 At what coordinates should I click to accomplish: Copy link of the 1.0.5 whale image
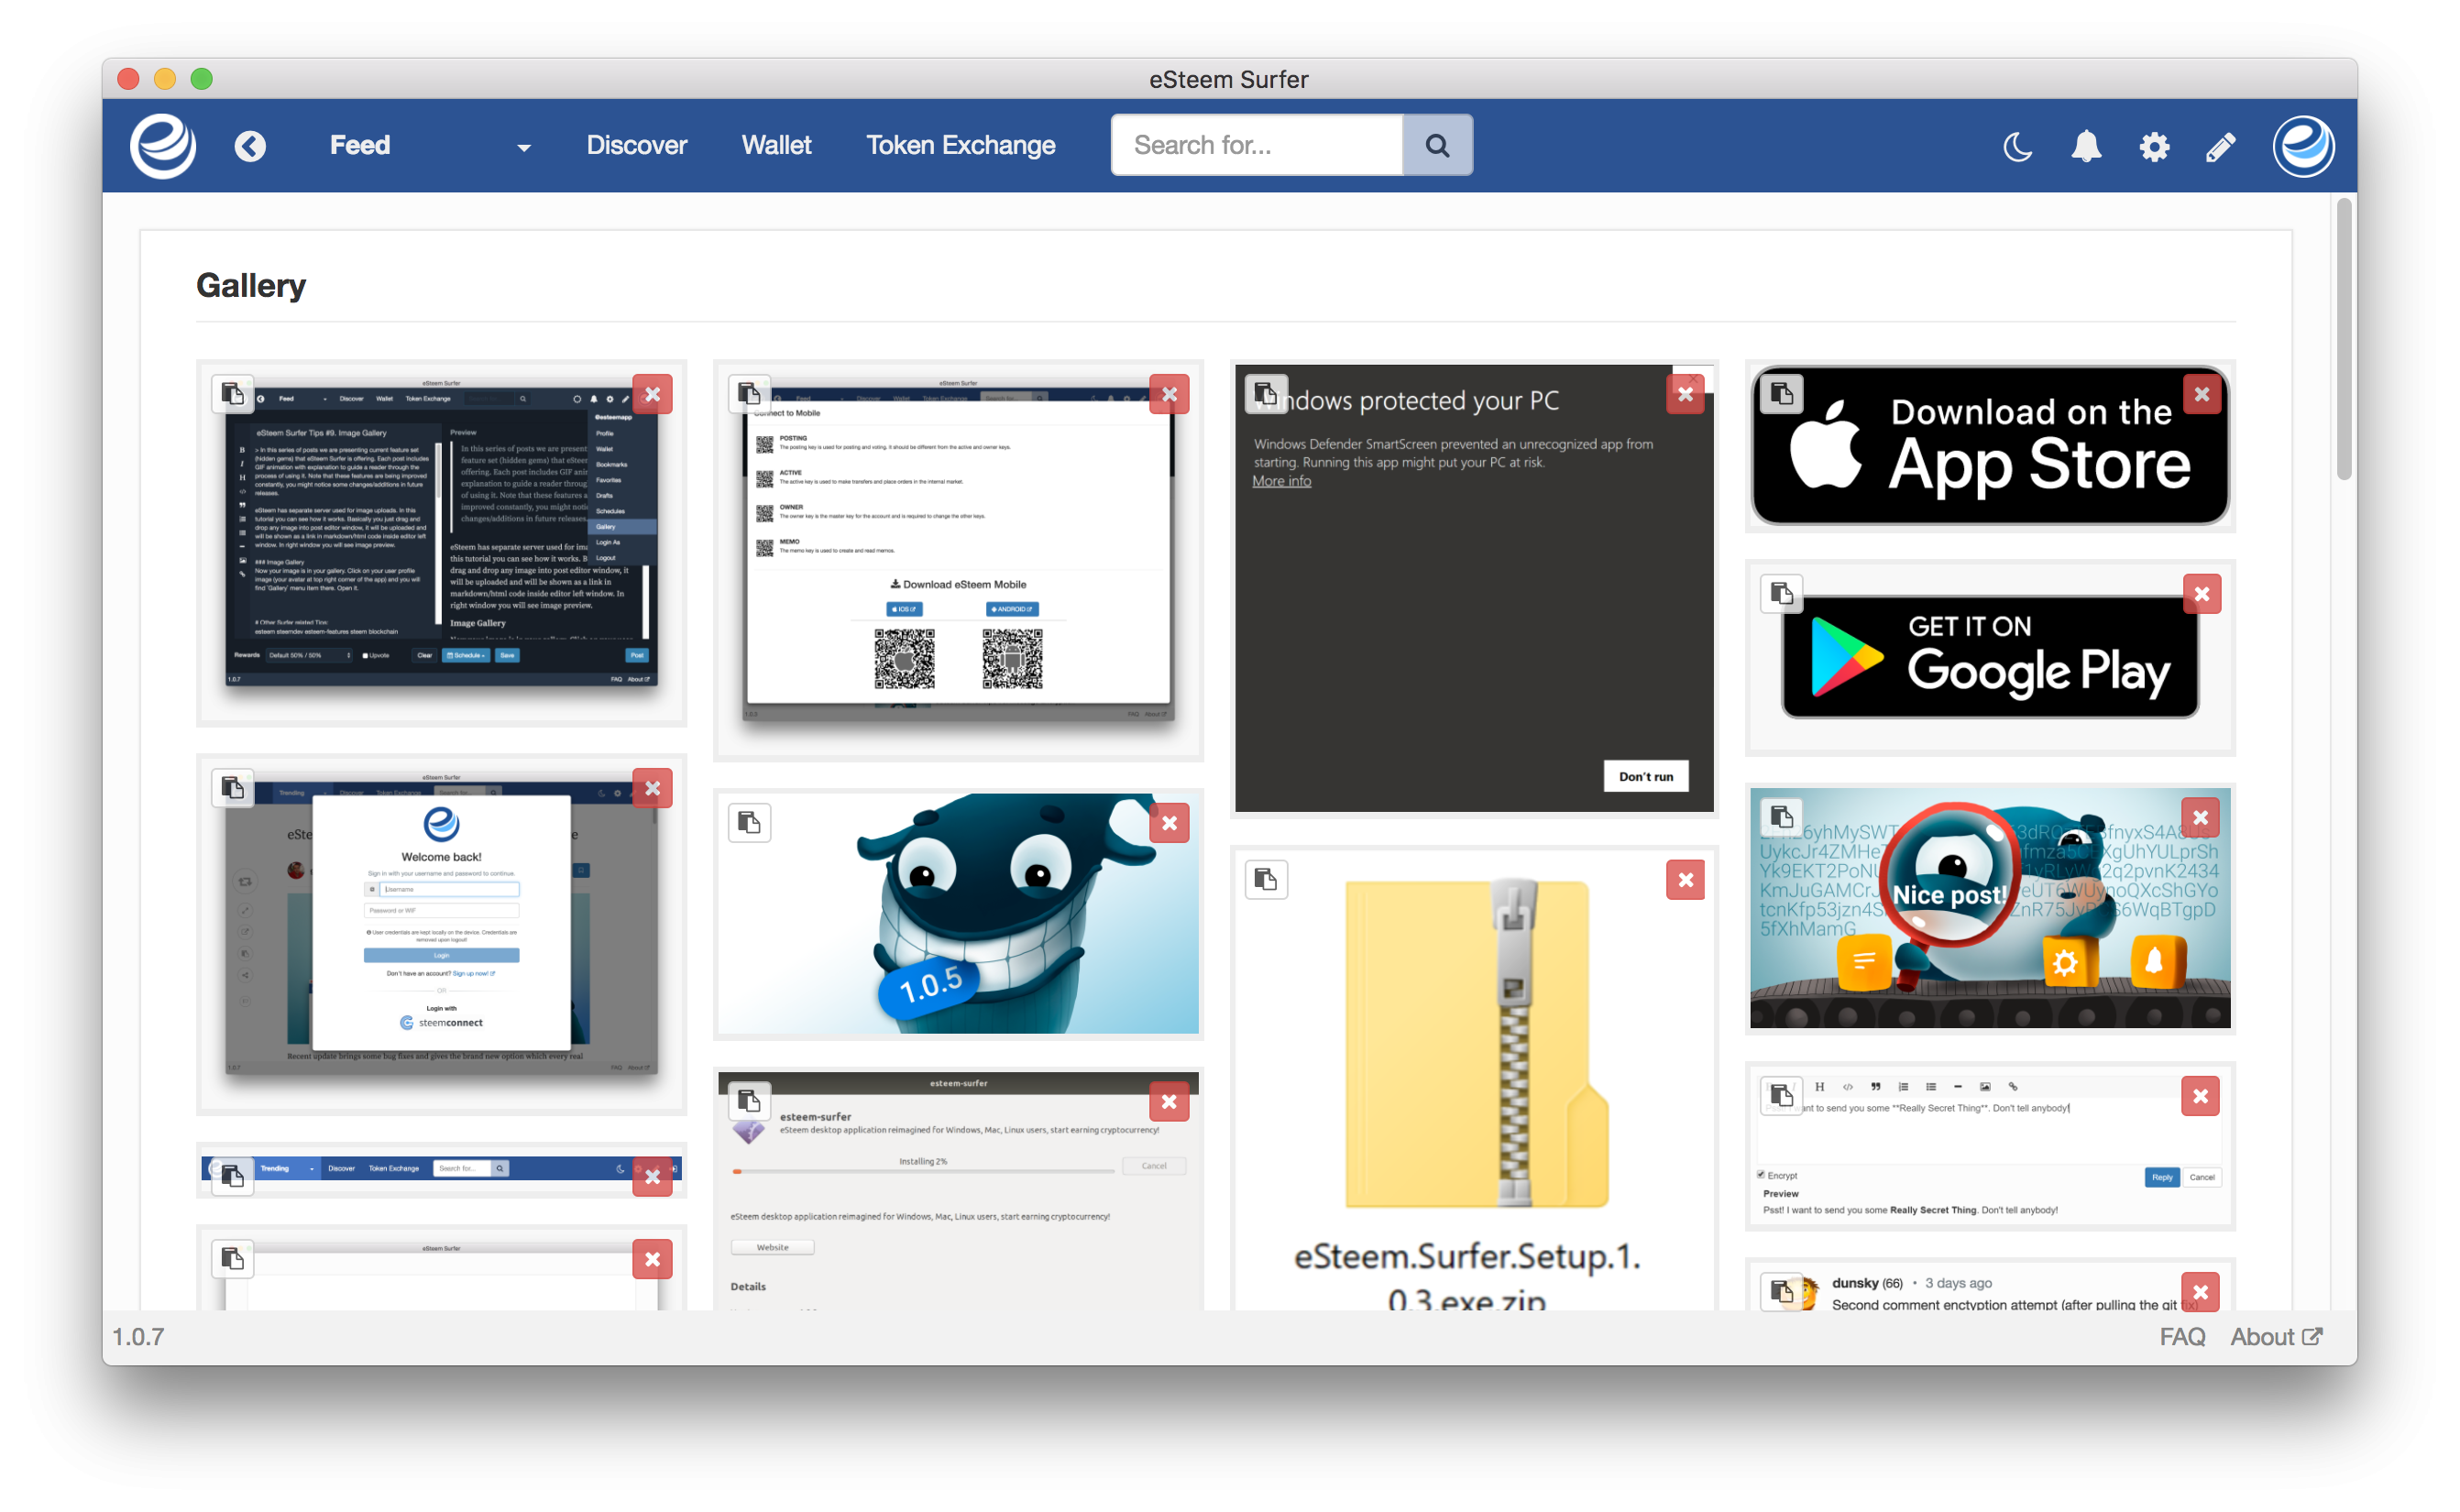[x=749, y=823]
